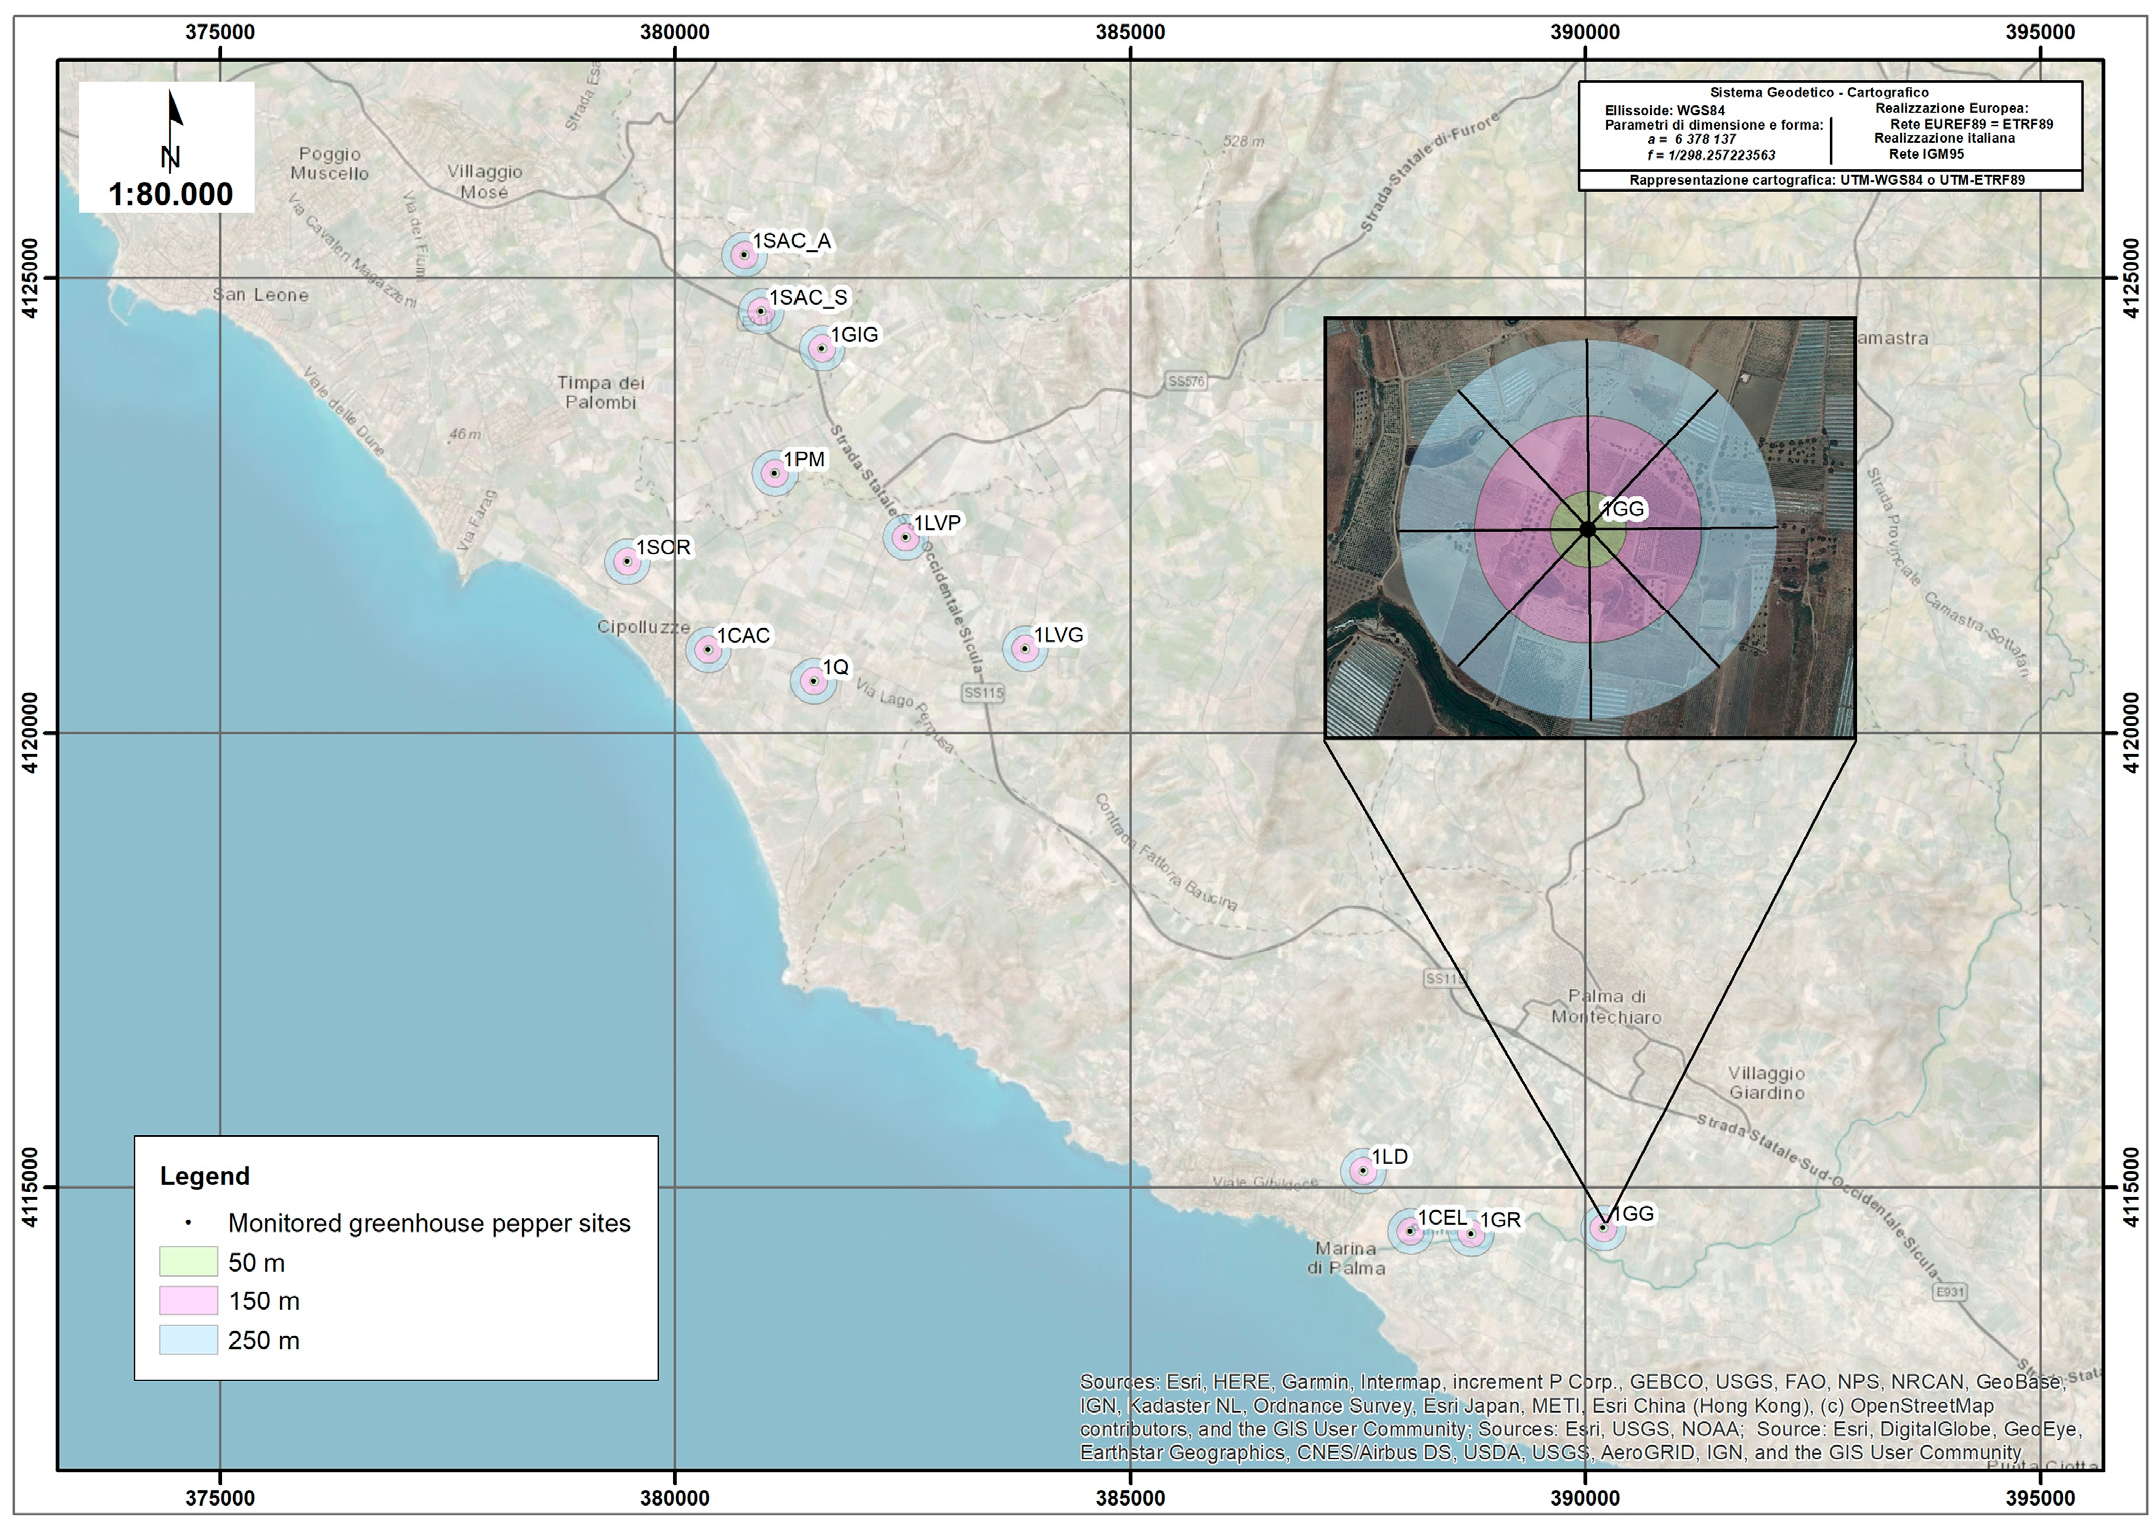Click the 1SAC_A site marker

[743, 255]
